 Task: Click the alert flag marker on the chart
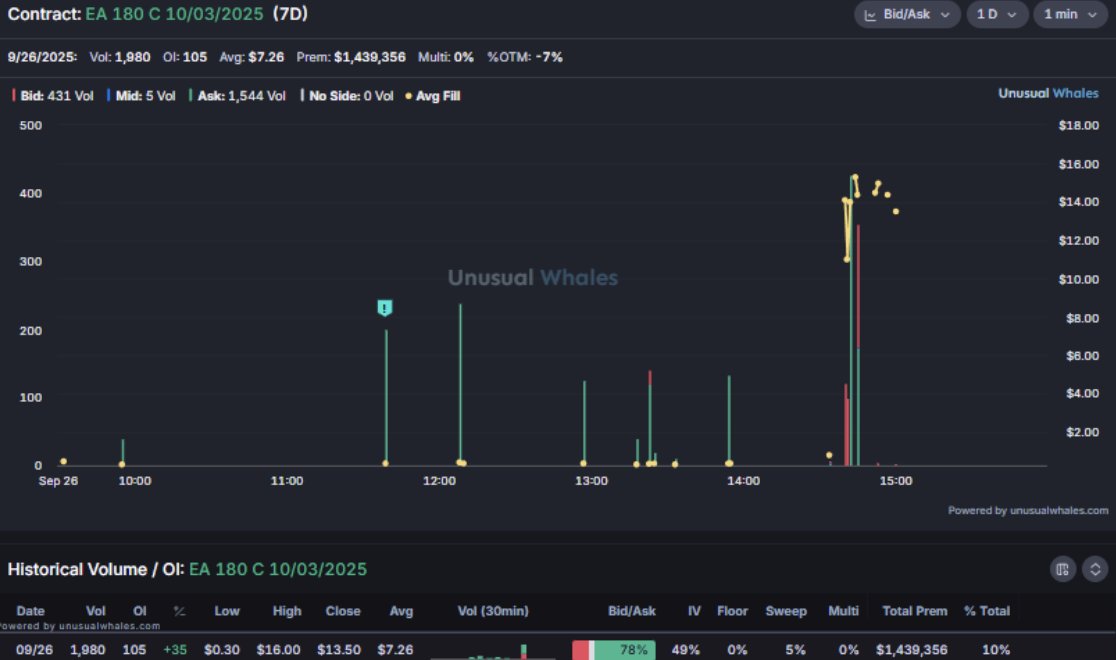tap(385, 308)
